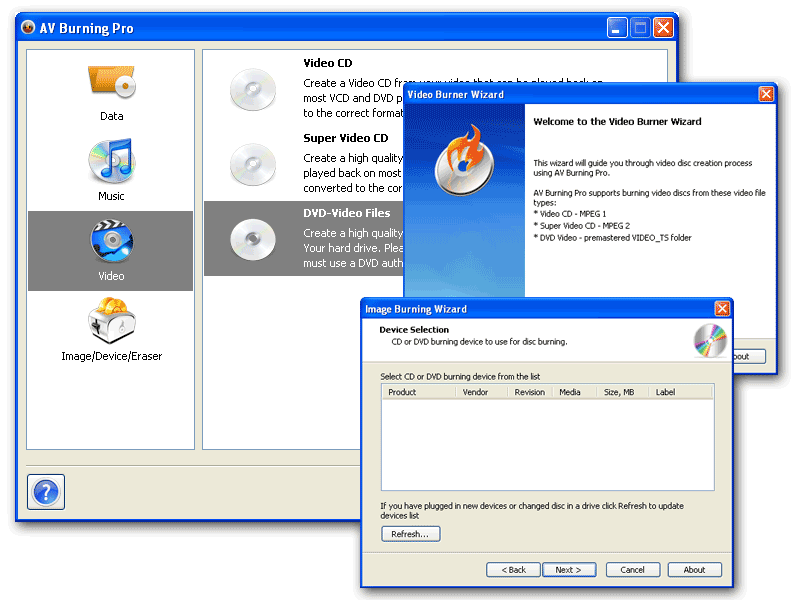Screen dimensions: 800x600
Task: Go back with the < Back button
Action: point(513,569)
